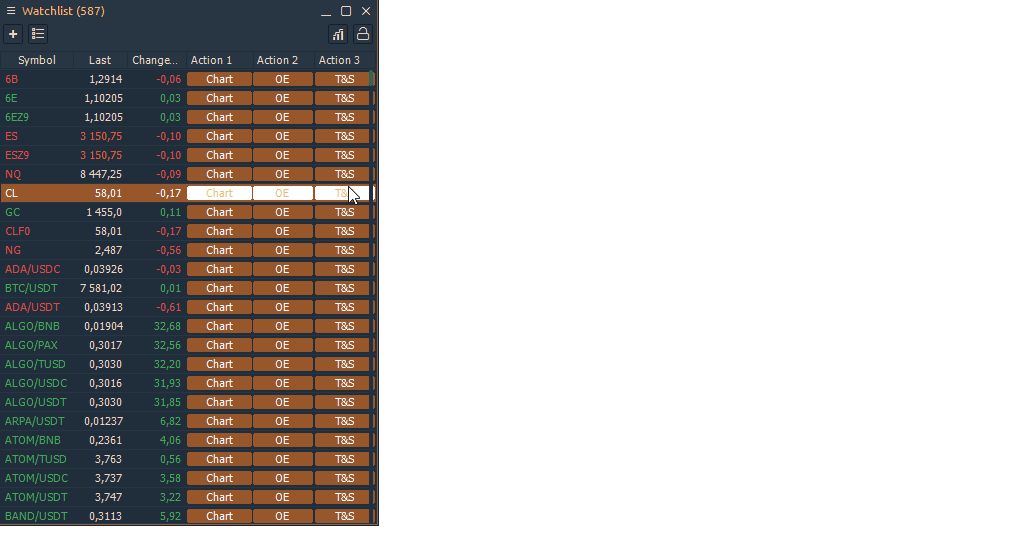
Task: Select the ALGO/BNB symbol
Action: pyautogui.click(x=32, y=326)
